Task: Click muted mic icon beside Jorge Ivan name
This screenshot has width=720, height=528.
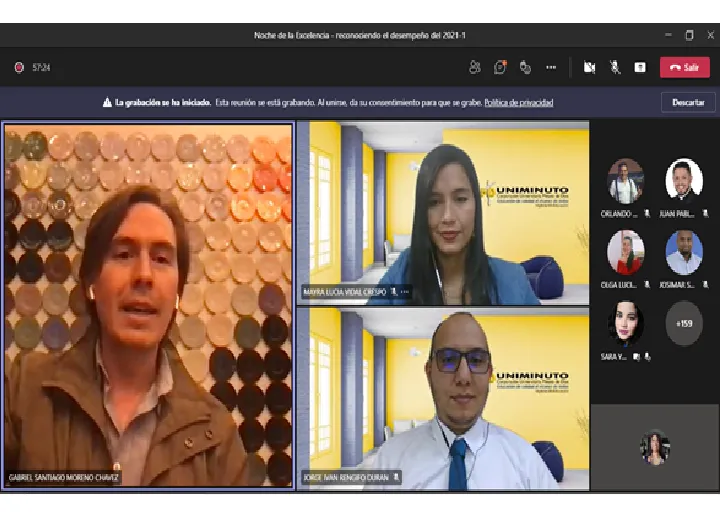Action: (x=396, y=477)
